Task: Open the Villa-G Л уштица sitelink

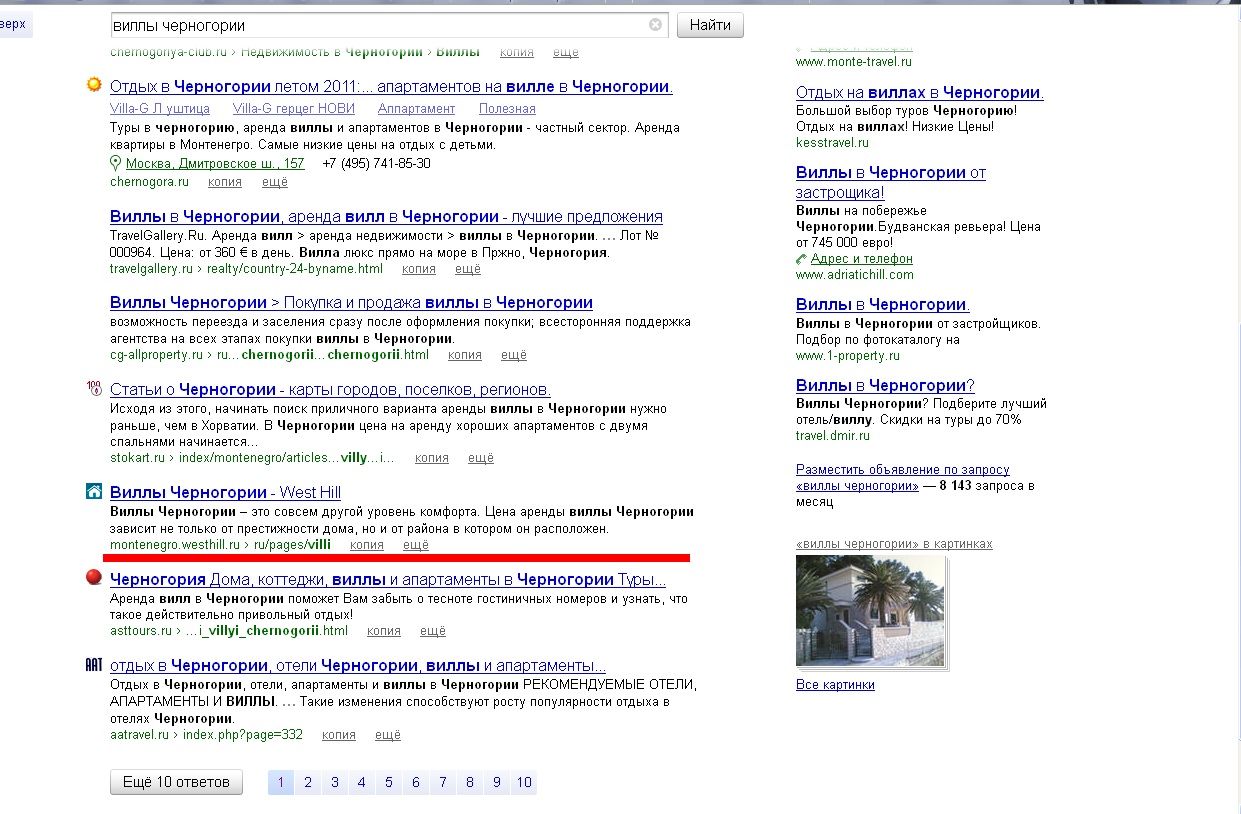Action: [x=160, y=109]
